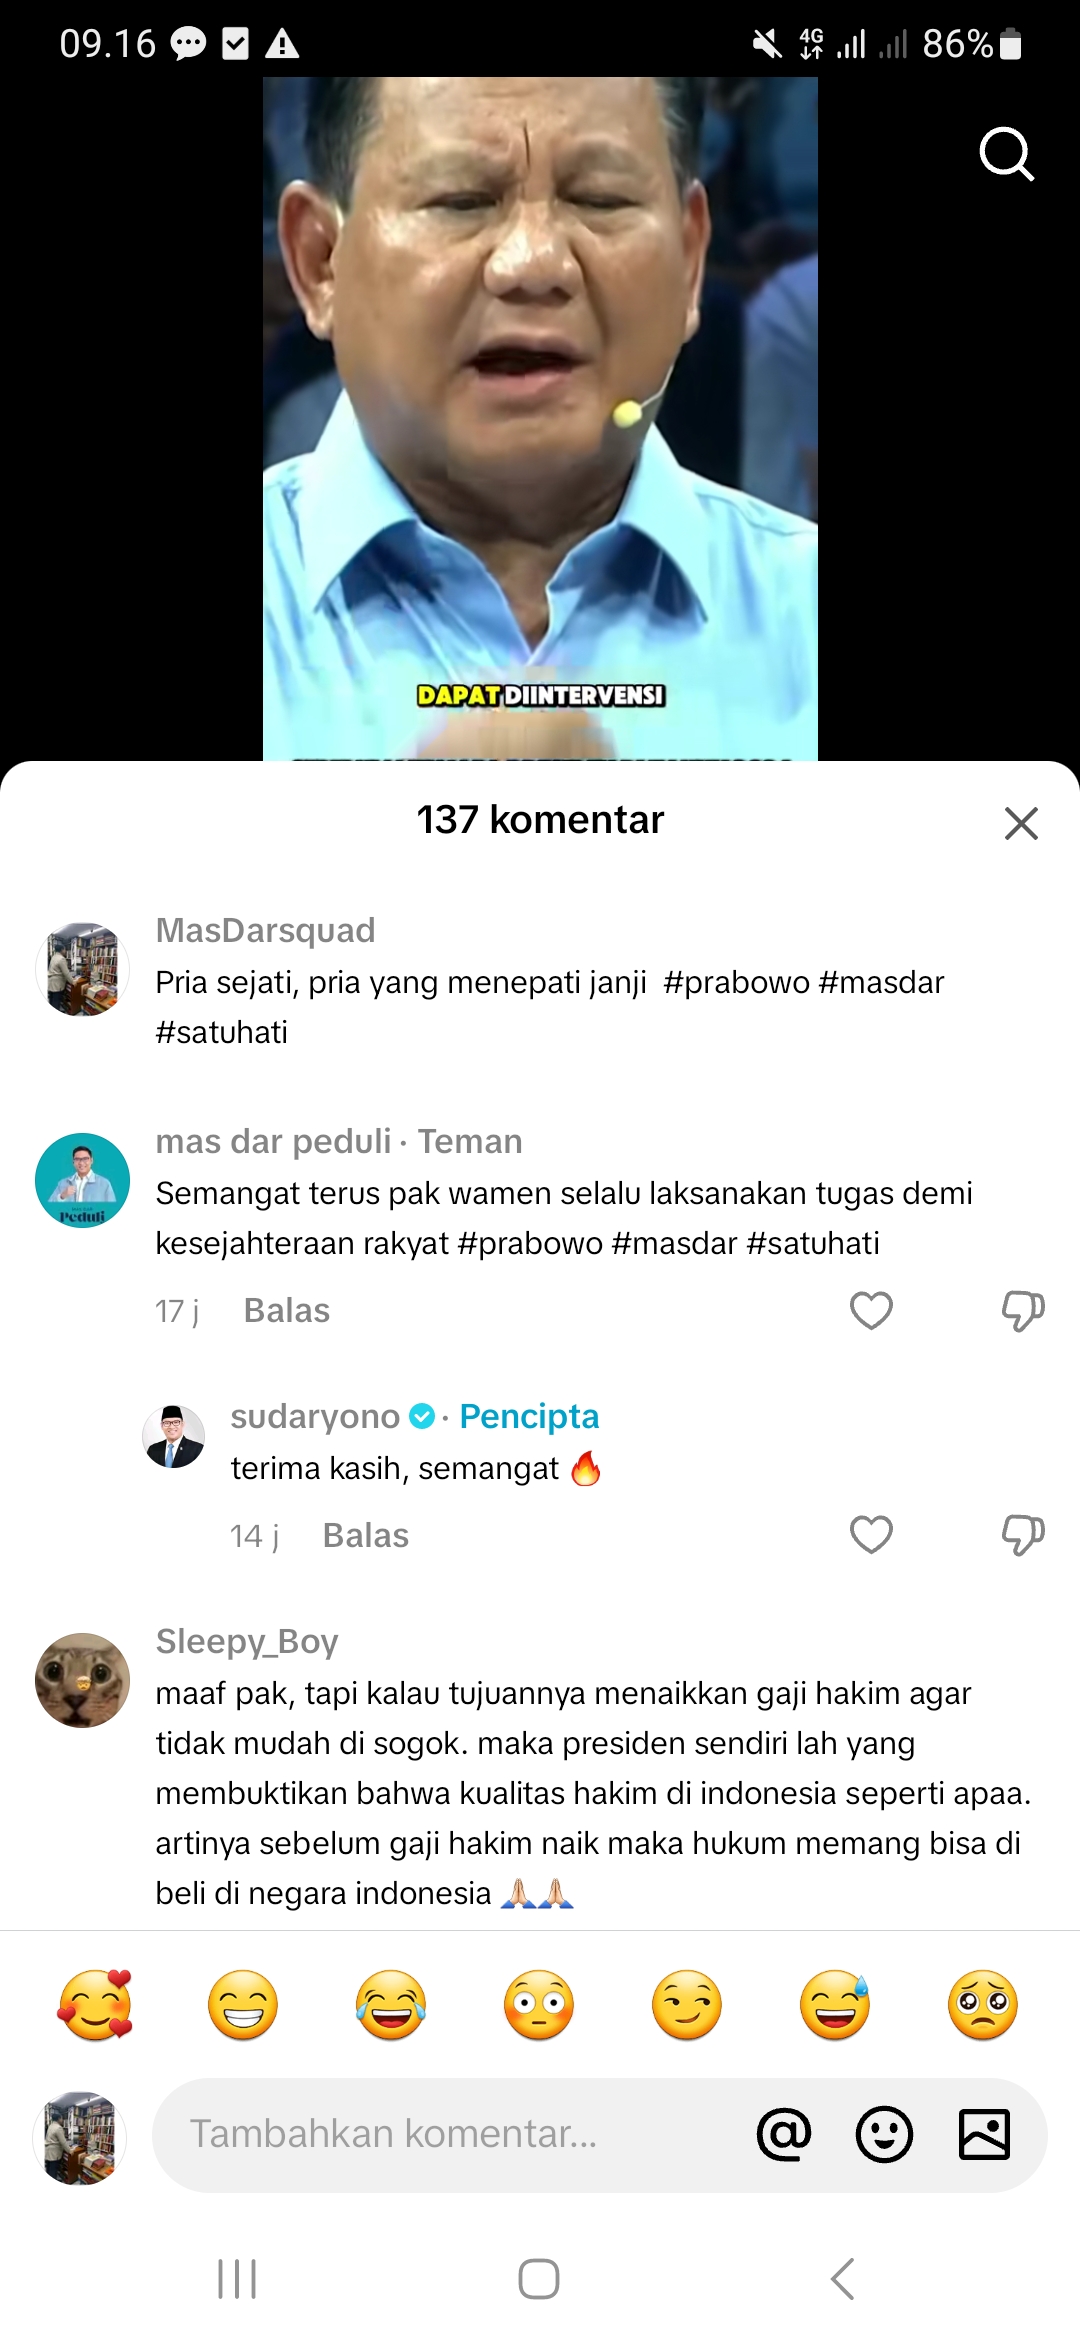Close the komentar panel
This screenshot has width=1080, height=2340.
click(x=1021, y=823)
